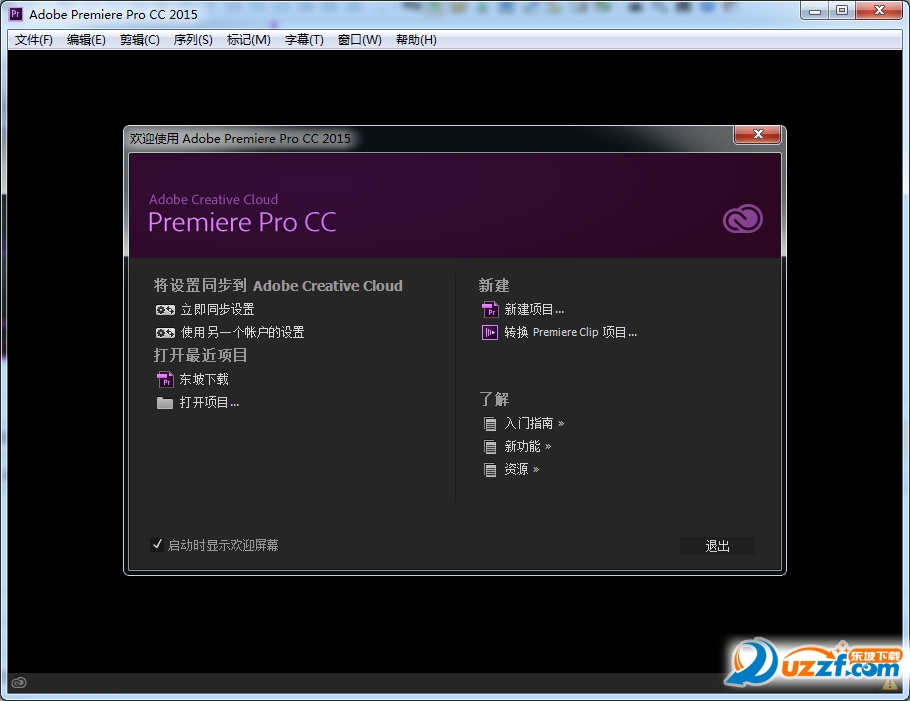Click the 退出 button
Viewport: 910px width, 701px height.
[717, 545]
